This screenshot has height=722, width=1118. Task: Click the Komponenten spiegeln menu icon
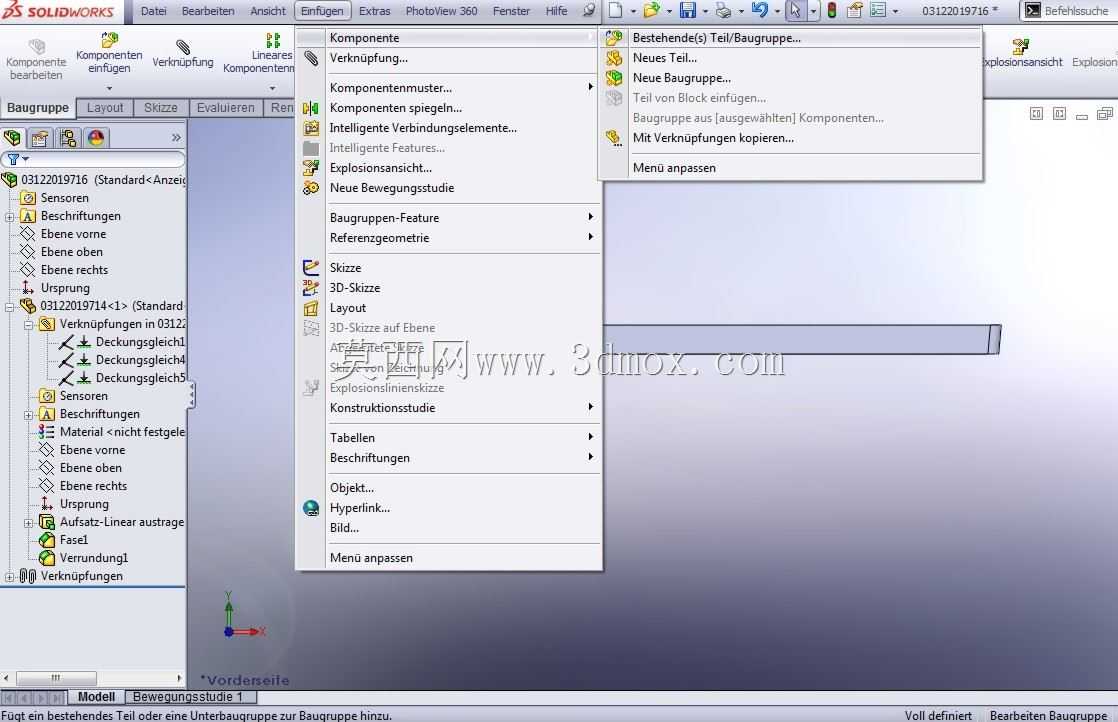click(x=311, y=108)
